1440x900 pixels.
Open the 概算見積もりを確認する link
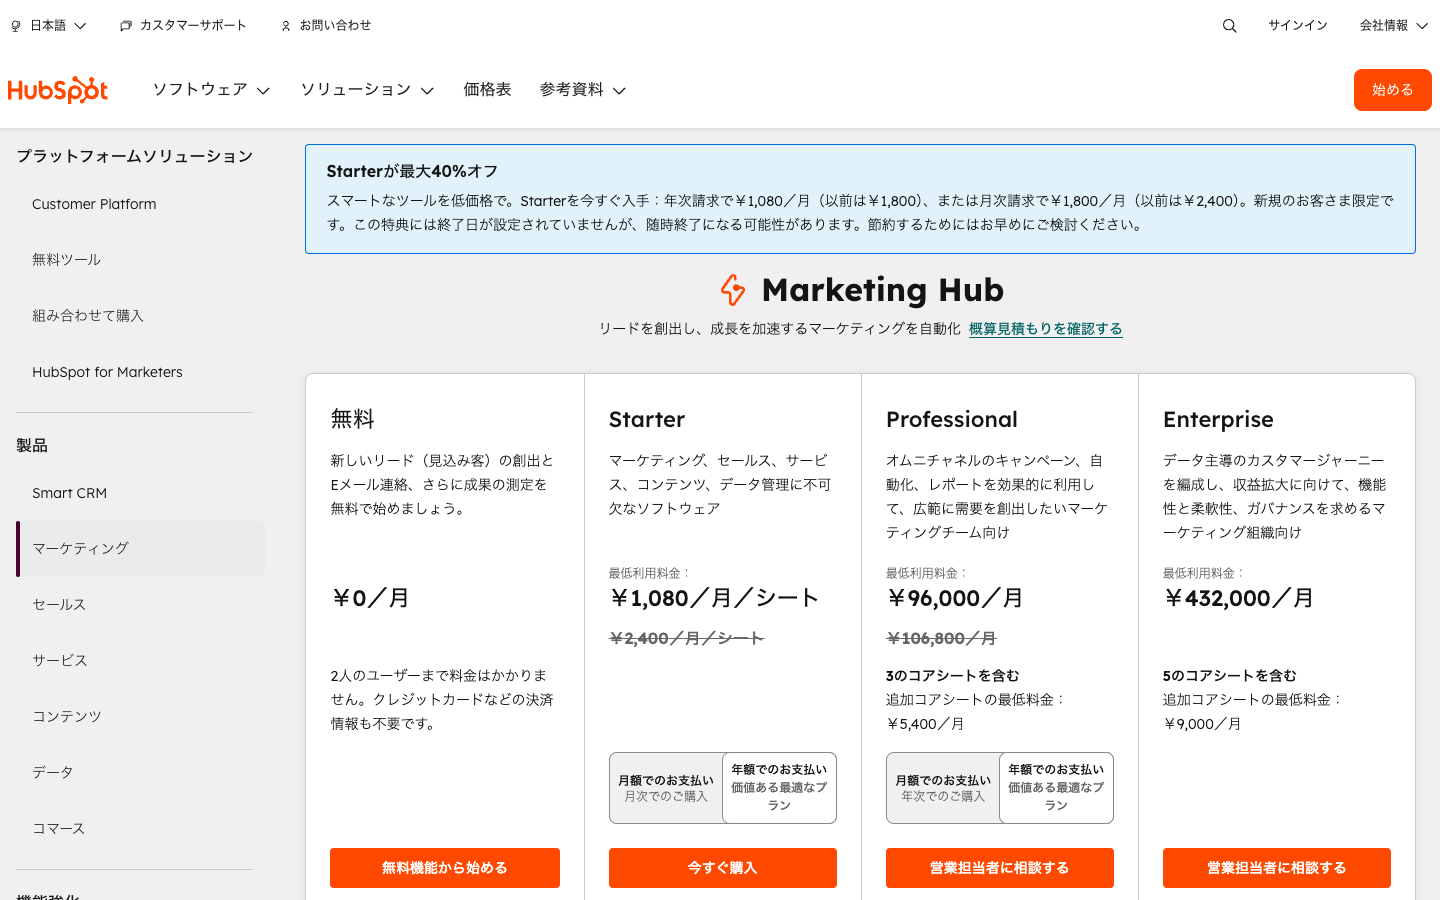[x=1045, y=328]
